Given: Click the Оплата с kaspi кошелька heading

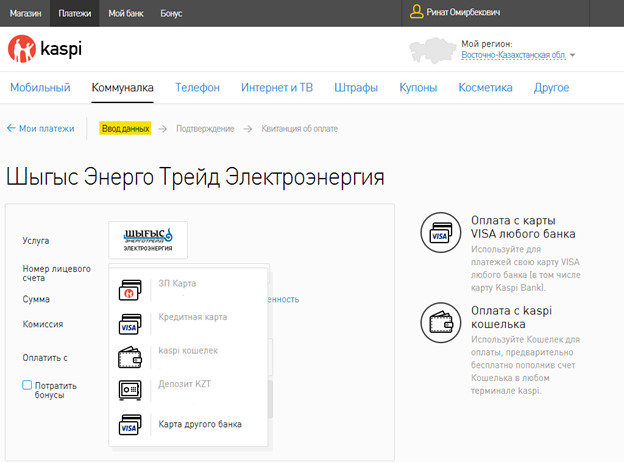Looking at the screenshot, I should 511,317.
